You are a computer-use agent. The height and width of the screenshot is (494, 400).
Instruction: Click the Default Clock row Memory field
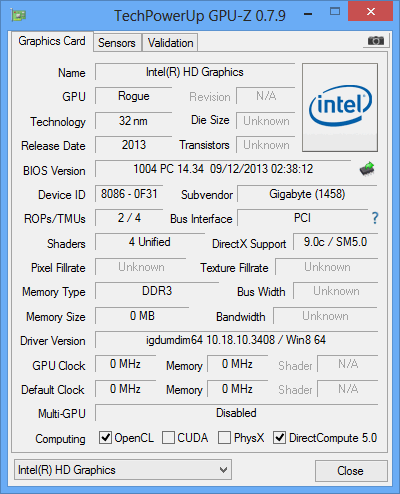237,389
